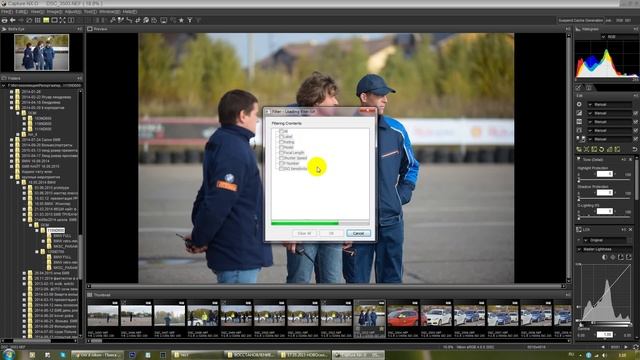The image size is (640, 360).
Task: Click the star rating toolbar icon
Action: point(181,20)
